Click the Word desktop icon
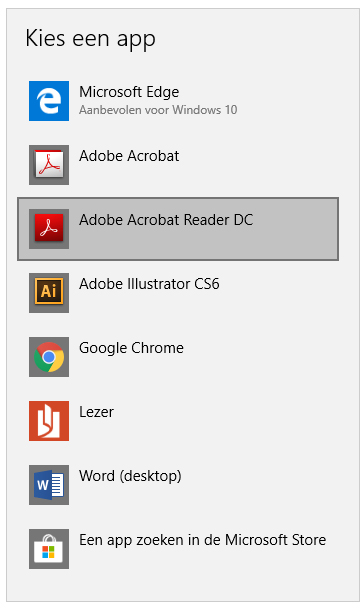This screenshot has height=608, width=364. [49, 485]
